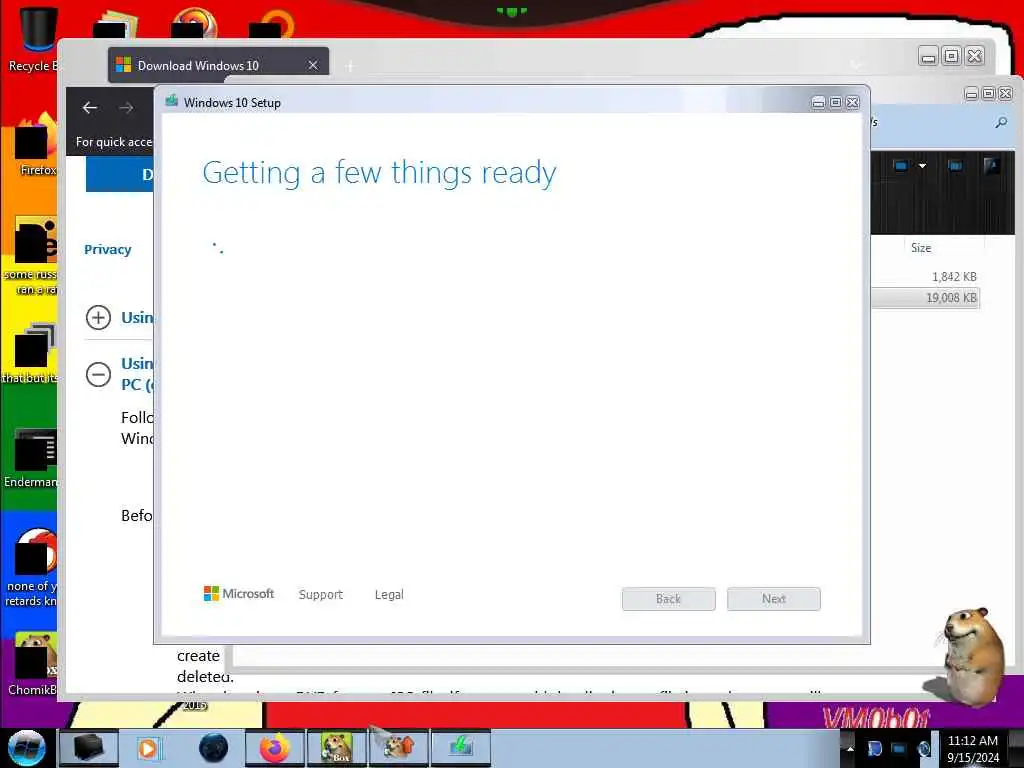Open the dark folder taskbar icon
This screenshot has height=768, width=1024.
point(89,748)
